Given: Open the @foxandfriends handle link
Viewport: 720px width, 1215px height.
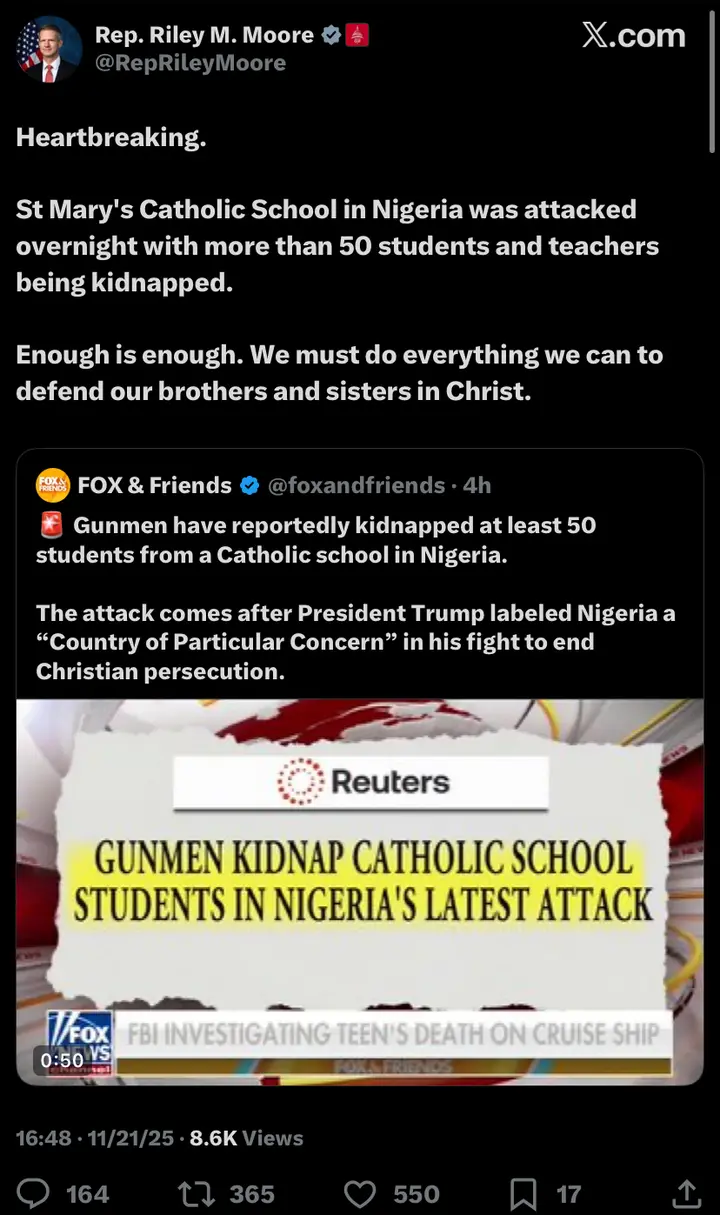Looking at the screenshot, I should coord(356,486).
